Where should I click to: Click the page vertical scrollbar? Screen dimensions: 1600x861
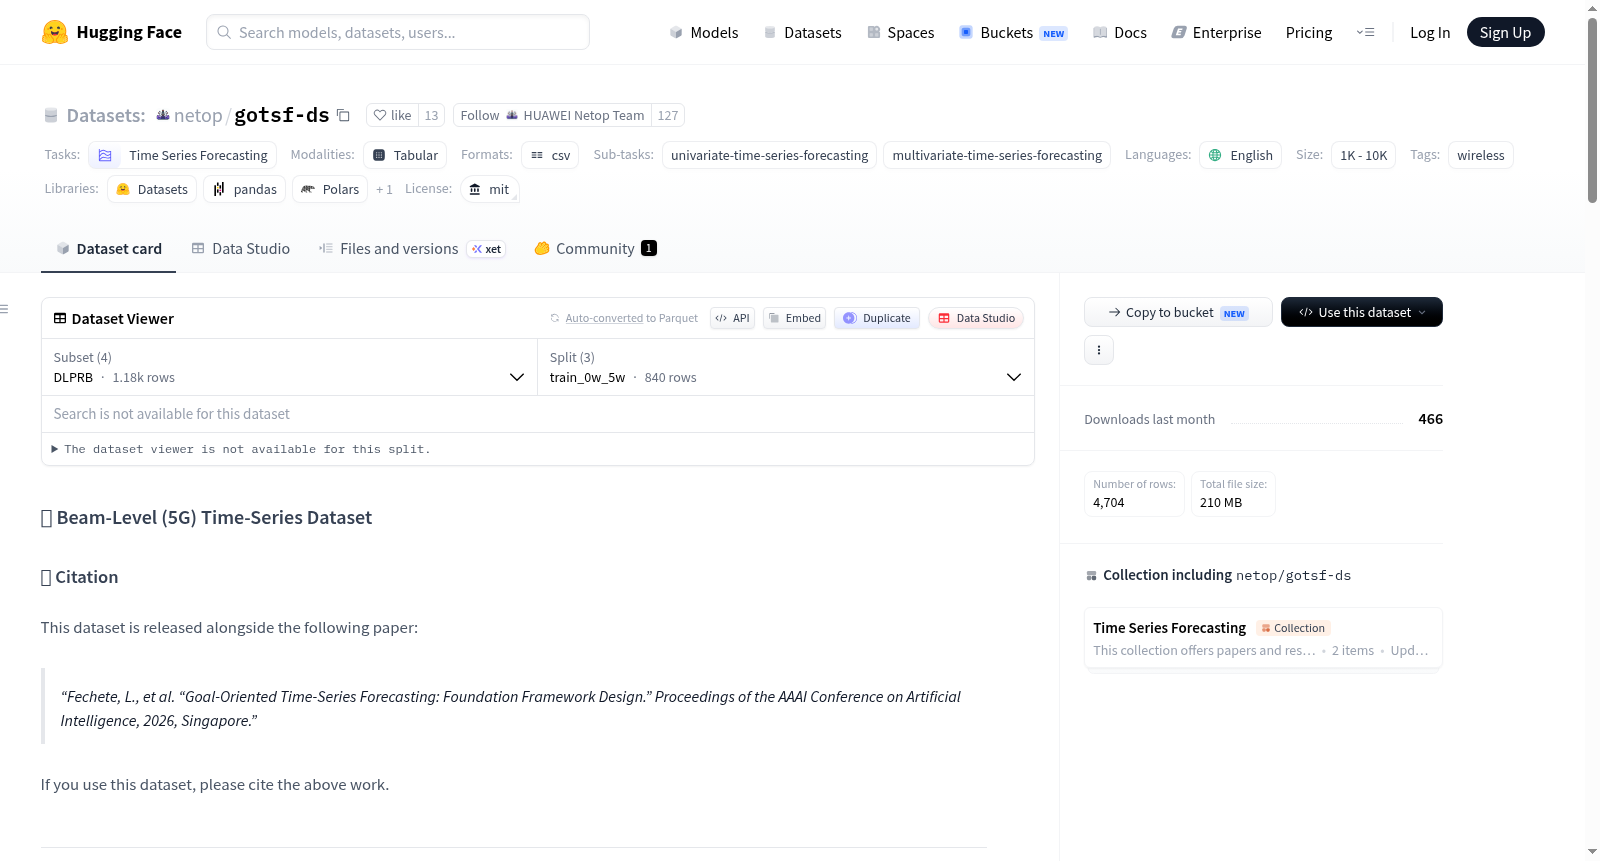click(1592, 110)
